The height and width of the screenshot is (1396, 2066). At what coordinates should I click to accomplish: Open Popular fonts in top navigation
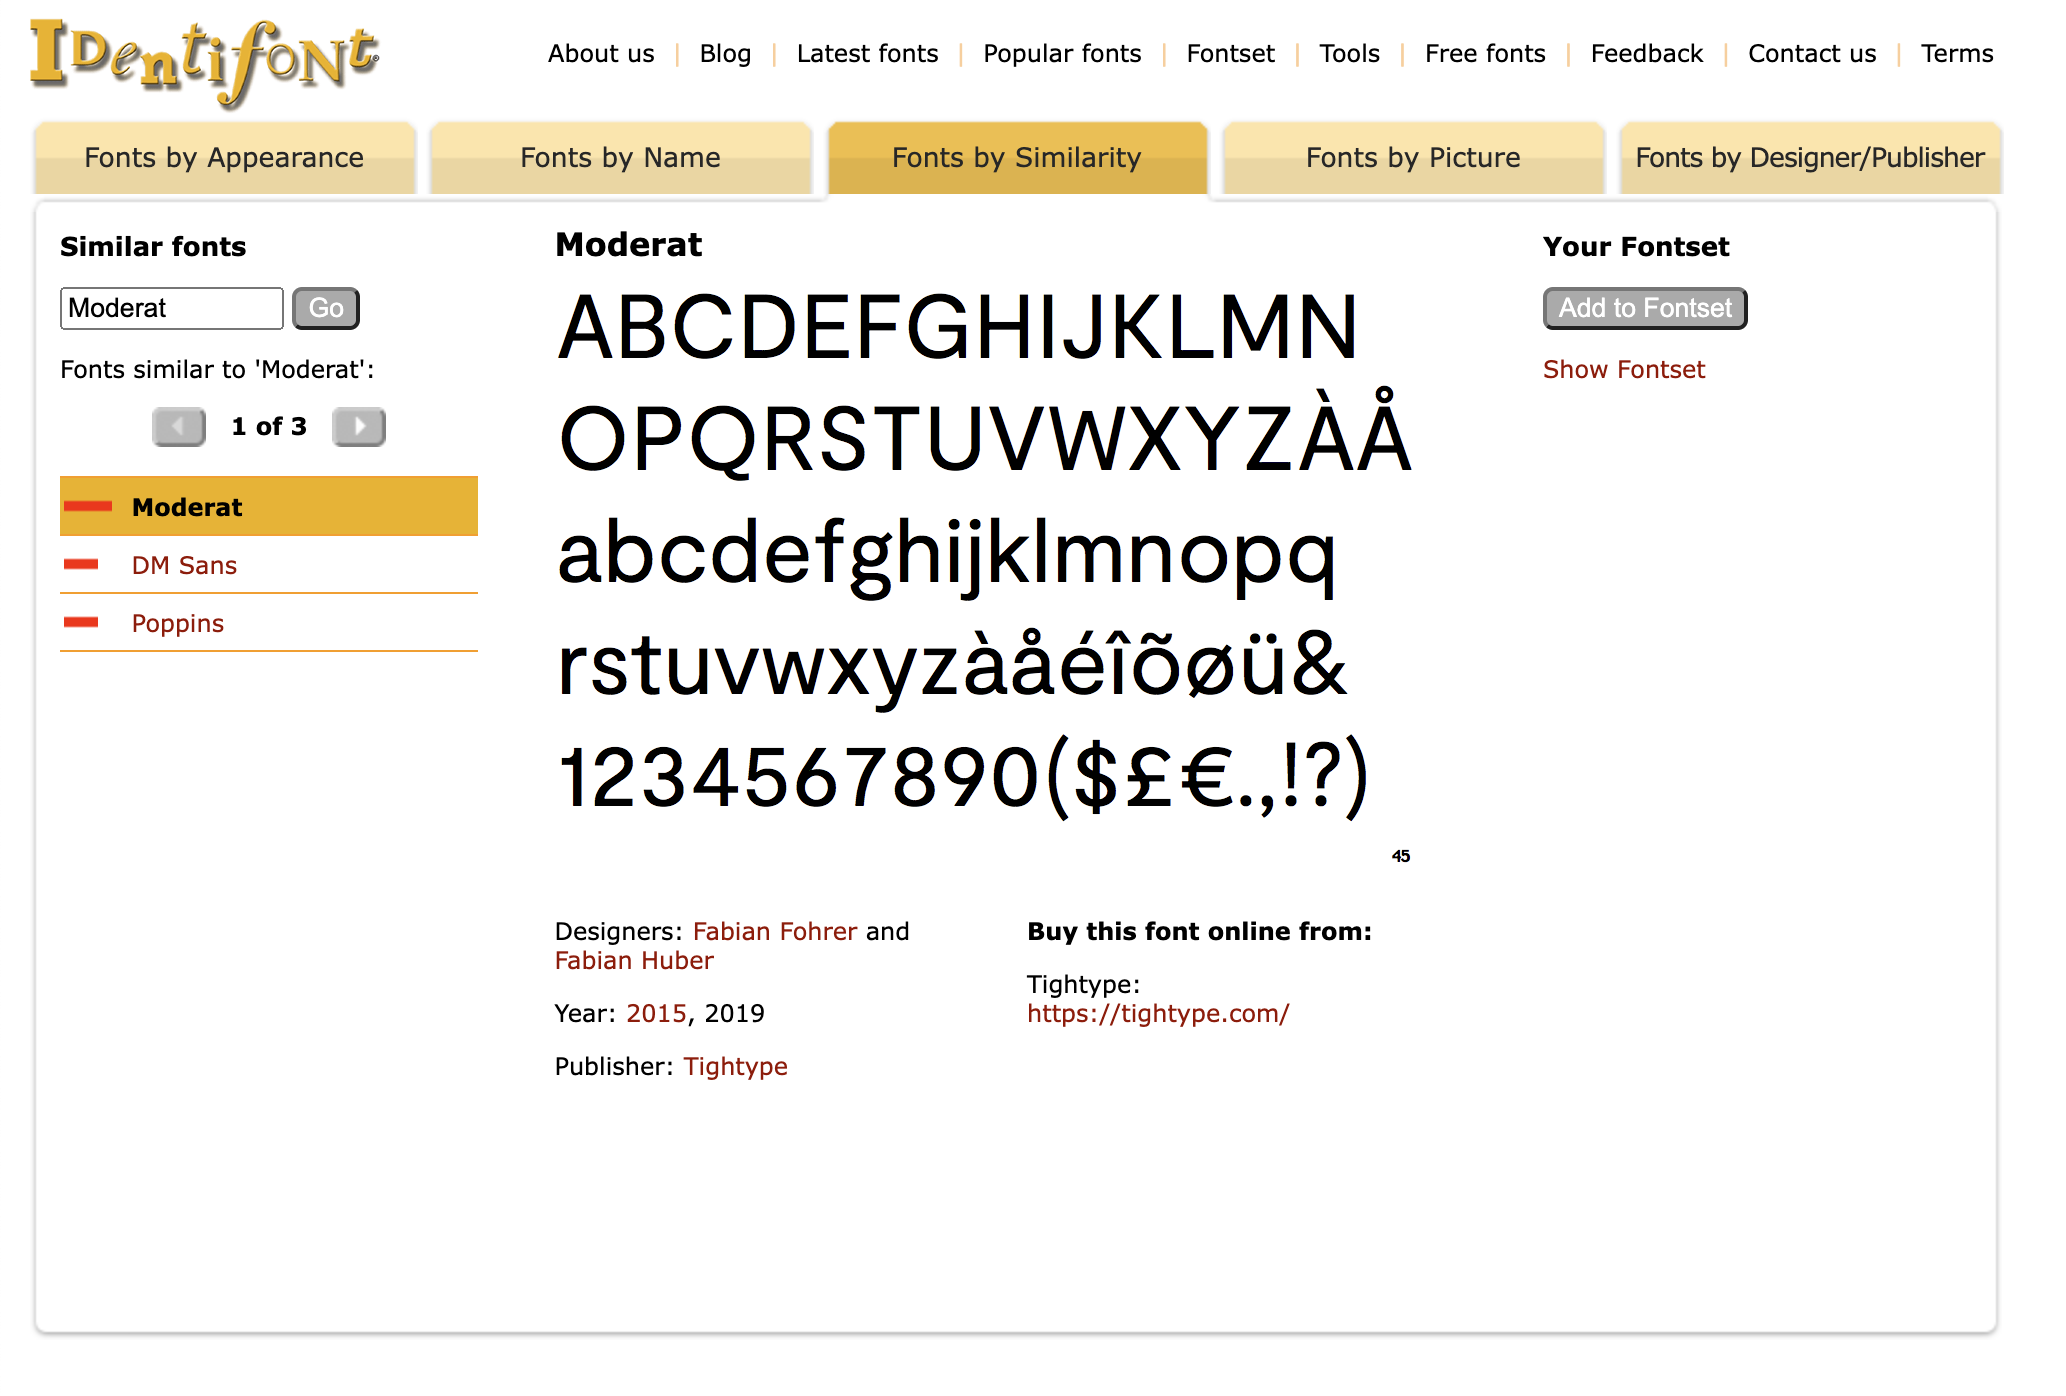point(1061,54)
